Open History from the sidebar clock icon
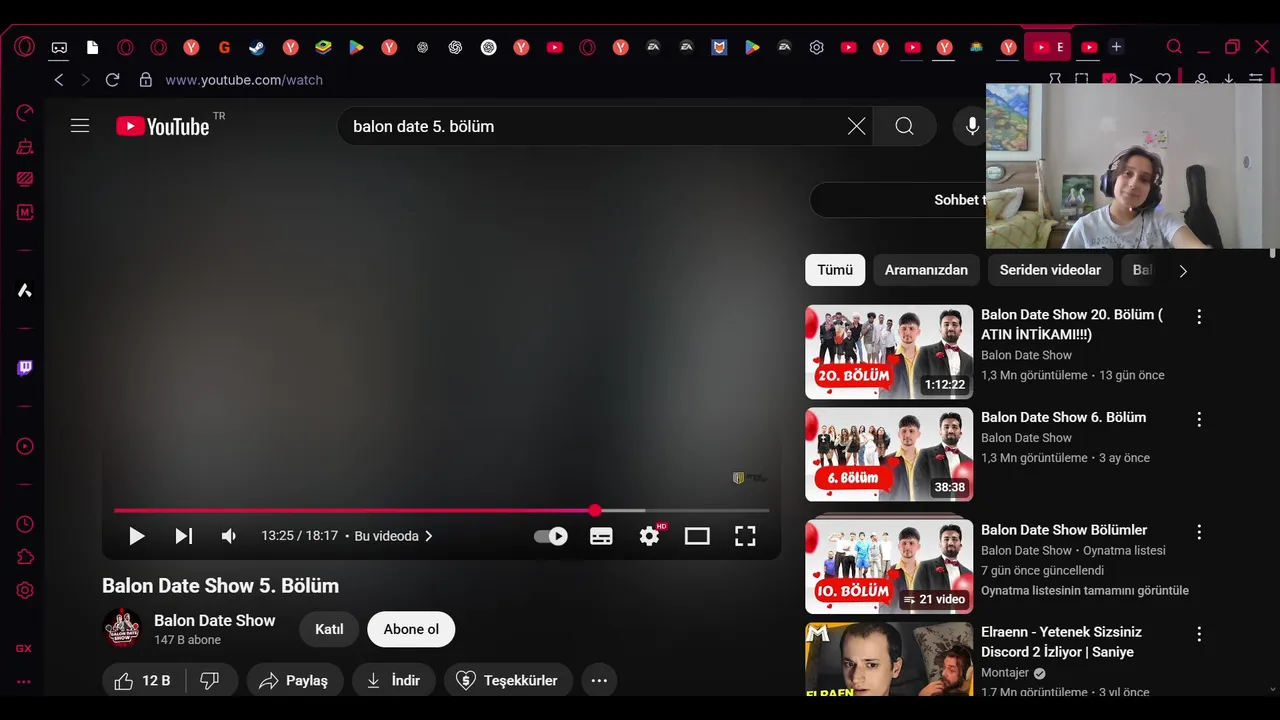 pyautogui.click(x=25, y=524)
